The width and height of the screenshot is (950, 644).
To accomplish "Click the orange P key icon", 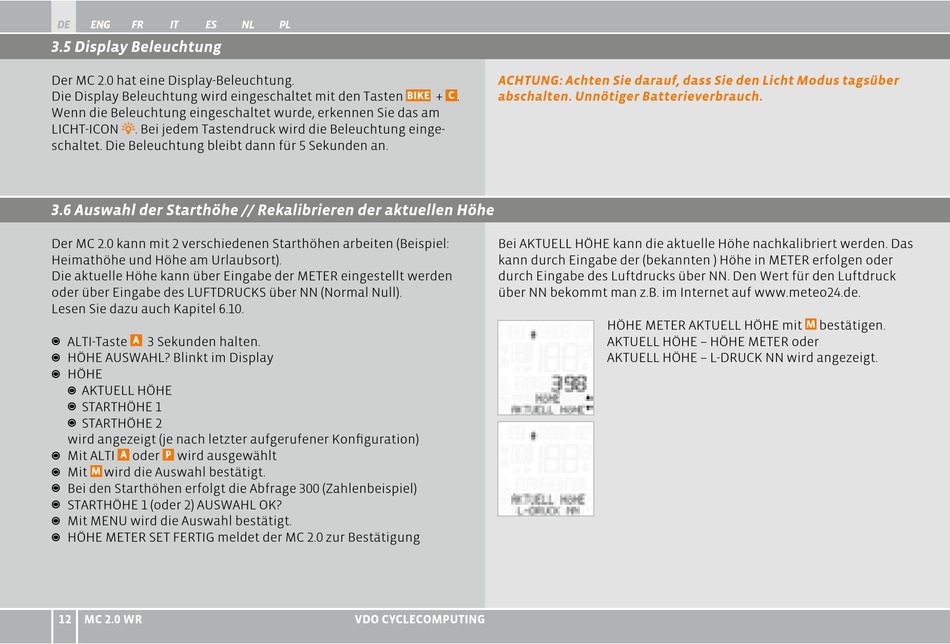I will 168,454.
